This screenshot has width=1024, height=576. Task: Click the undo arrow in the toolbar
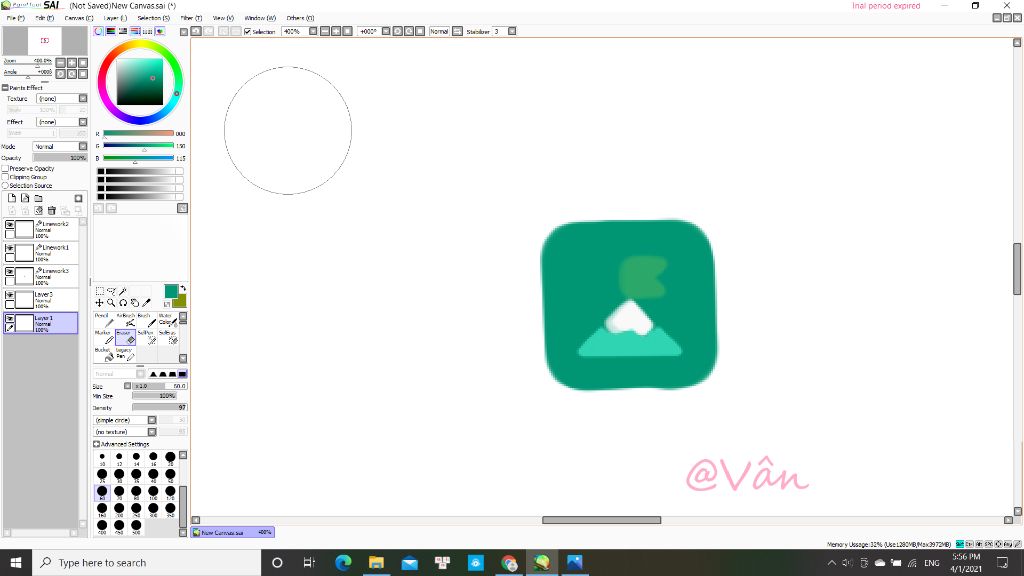(x=196, y=31)
